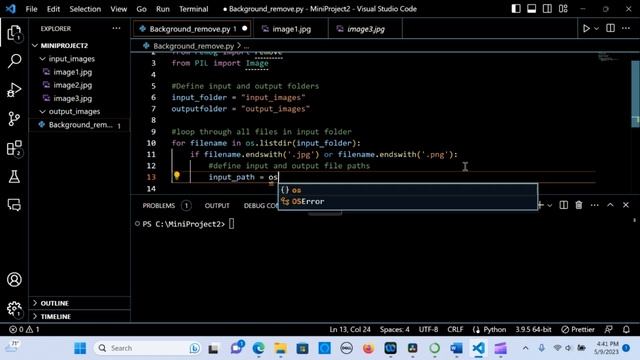This screenshot has width=640, height=360.
Task: Open the launch profile dropdown in terminal
Action: point(549,205)
